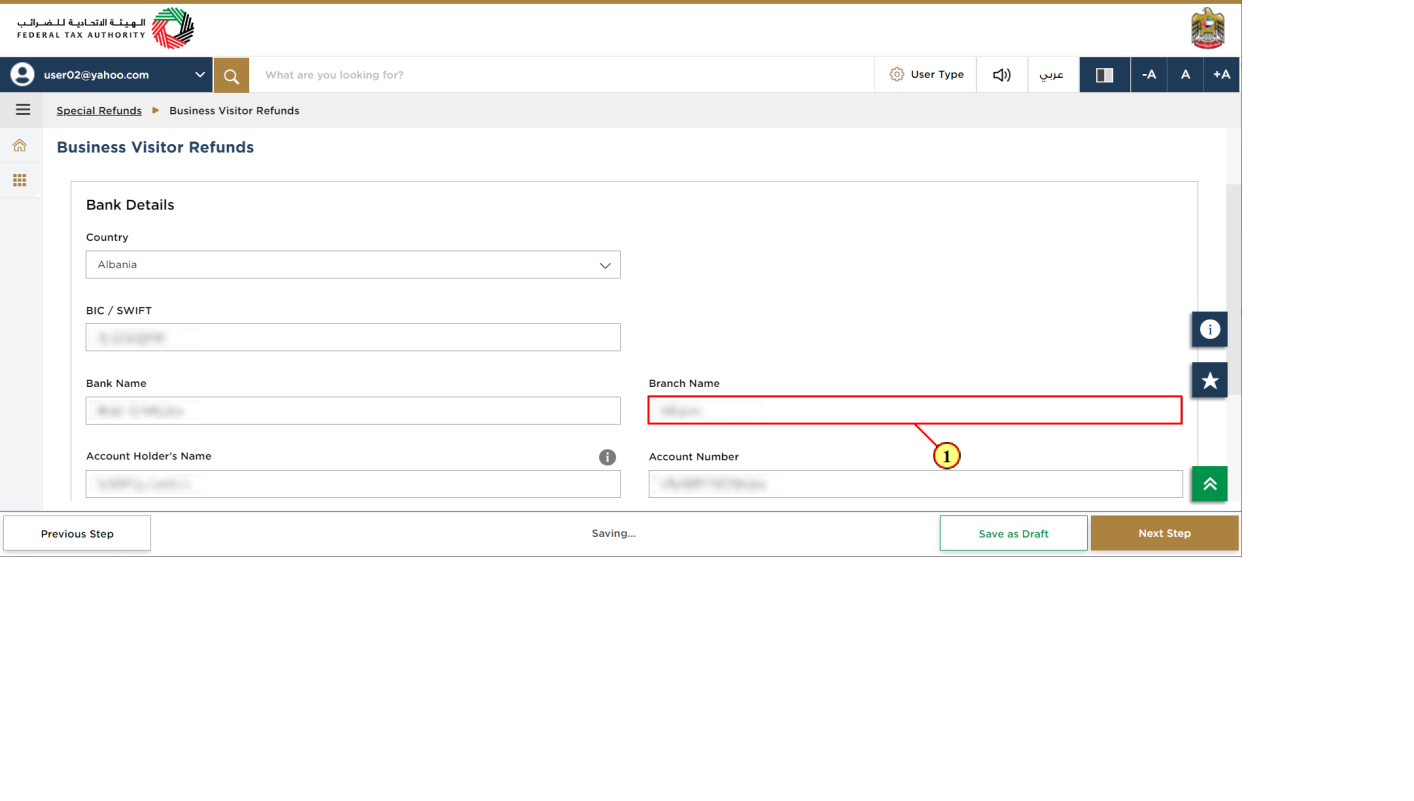
Task: Click the Account Number field
Action: [x=915, y=484]
